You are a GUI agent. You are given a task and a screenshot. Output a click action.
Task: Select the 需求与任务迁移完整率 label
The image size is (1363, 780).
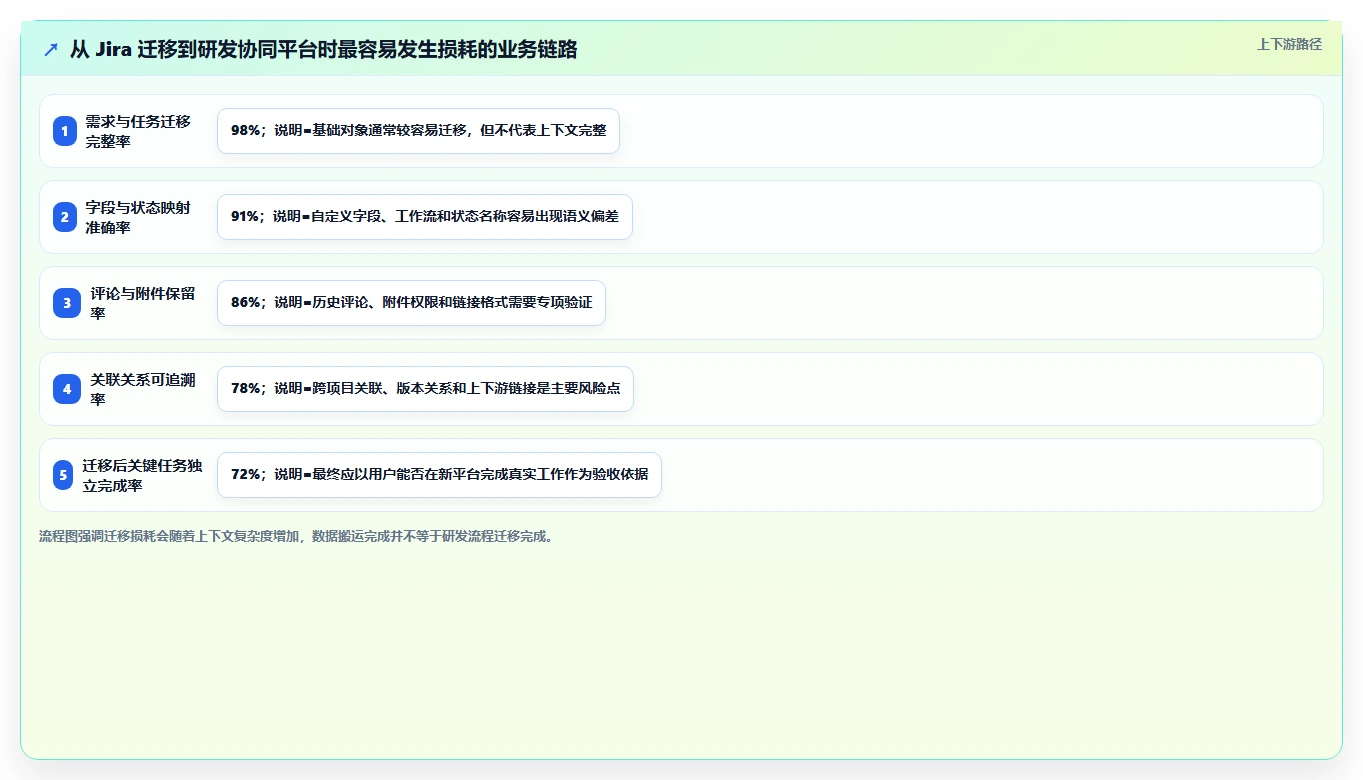(138, 131)
